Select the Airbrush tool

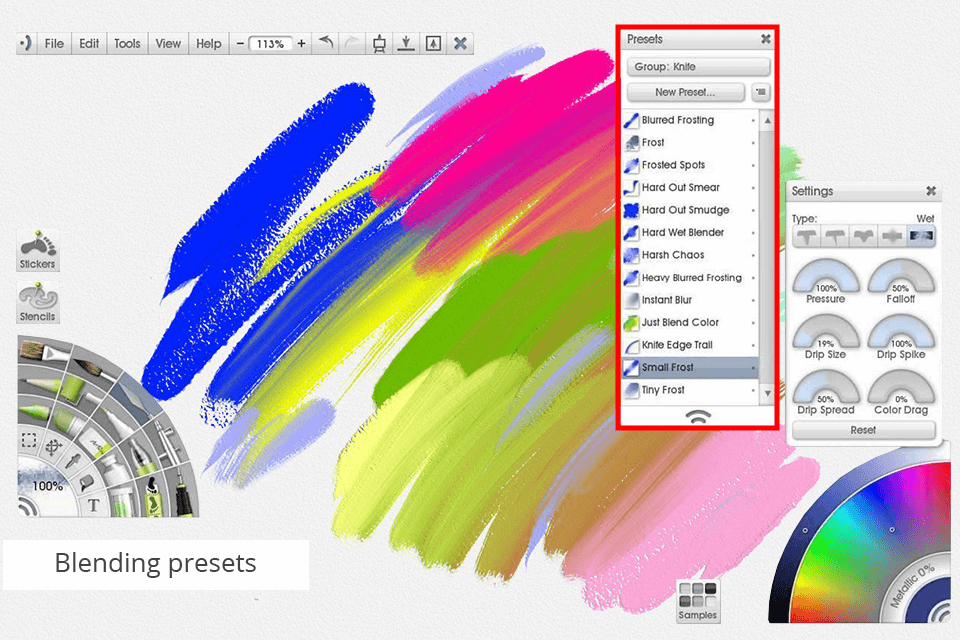tap(165, 440)
